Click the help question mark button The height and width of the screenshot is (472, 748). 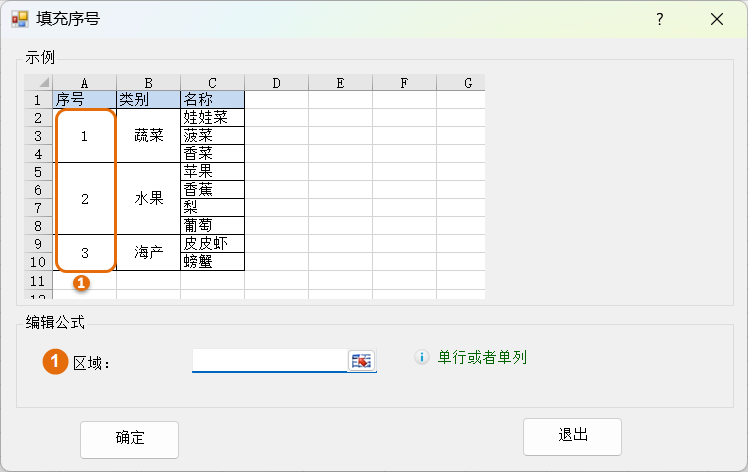pos(660,19)
